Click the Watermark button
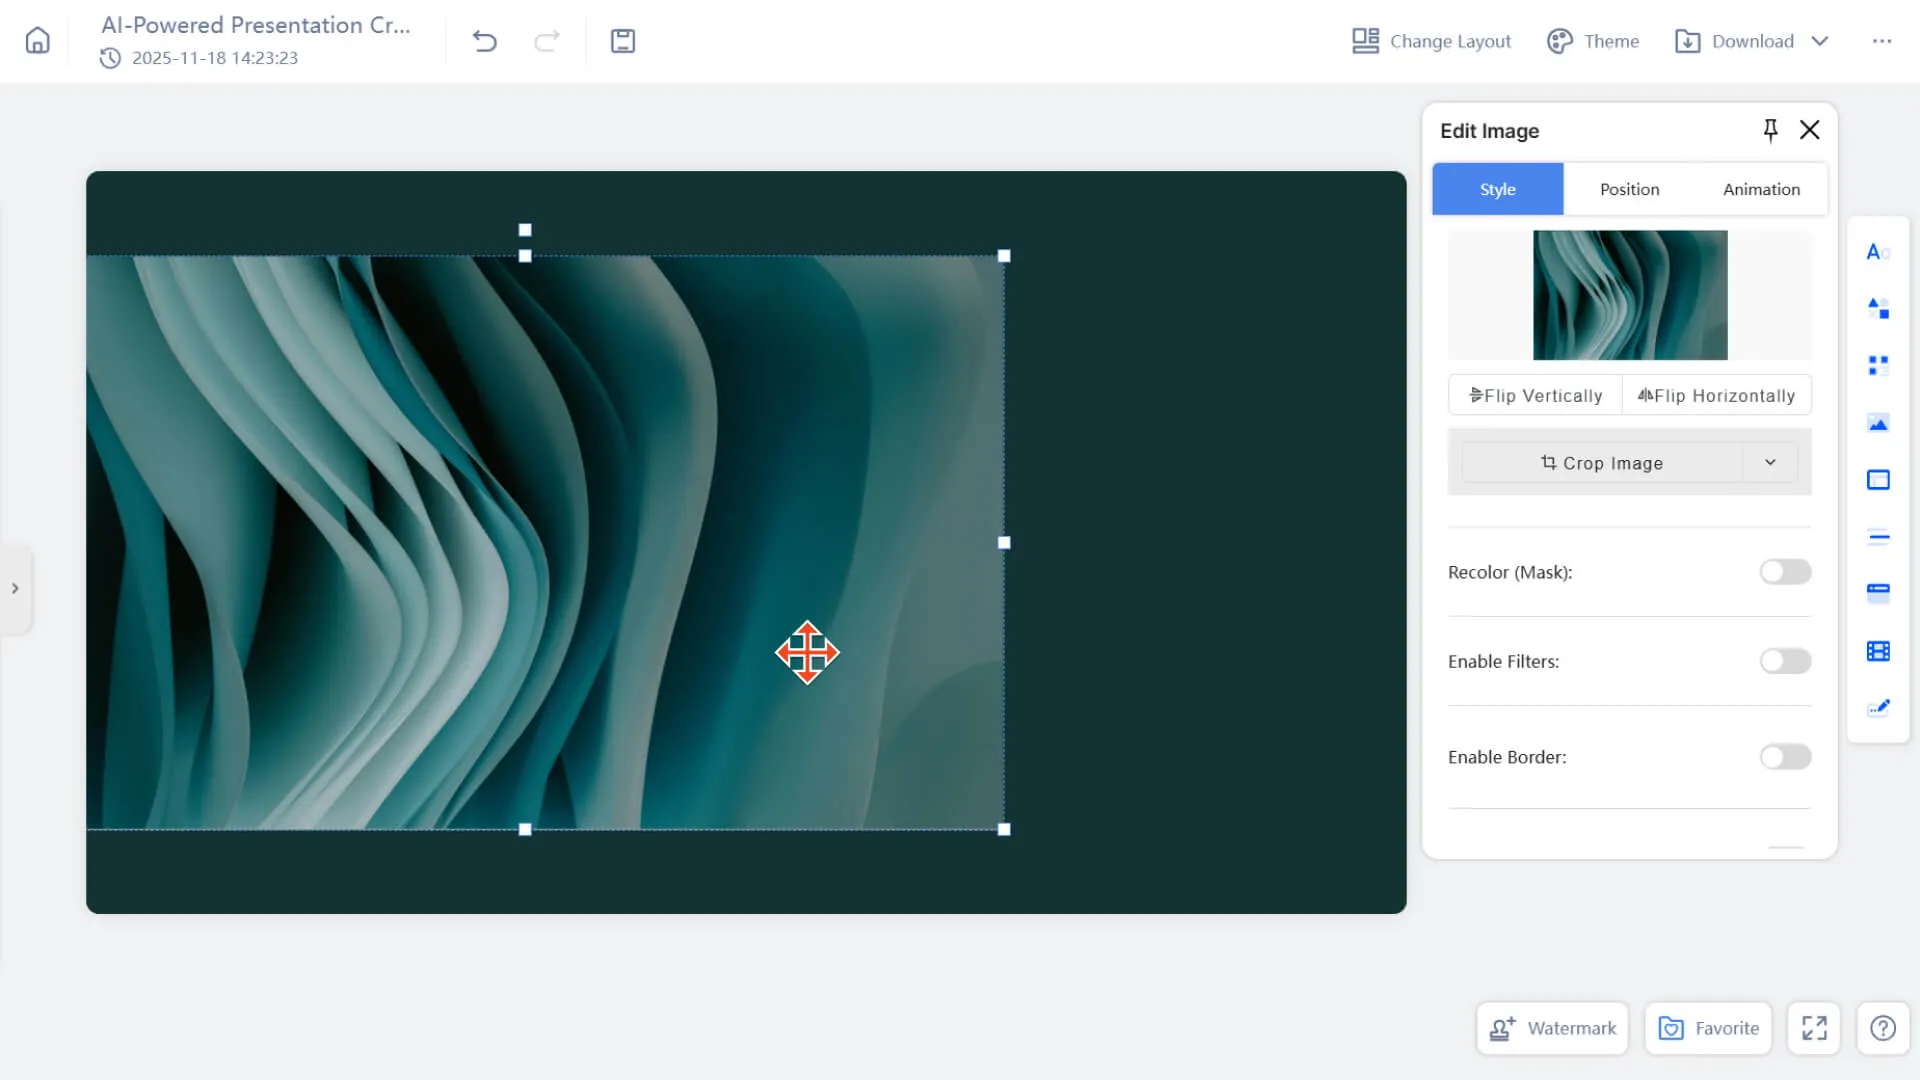The width and height of the screenshot is (1920, 1080). [1552, 1028]
